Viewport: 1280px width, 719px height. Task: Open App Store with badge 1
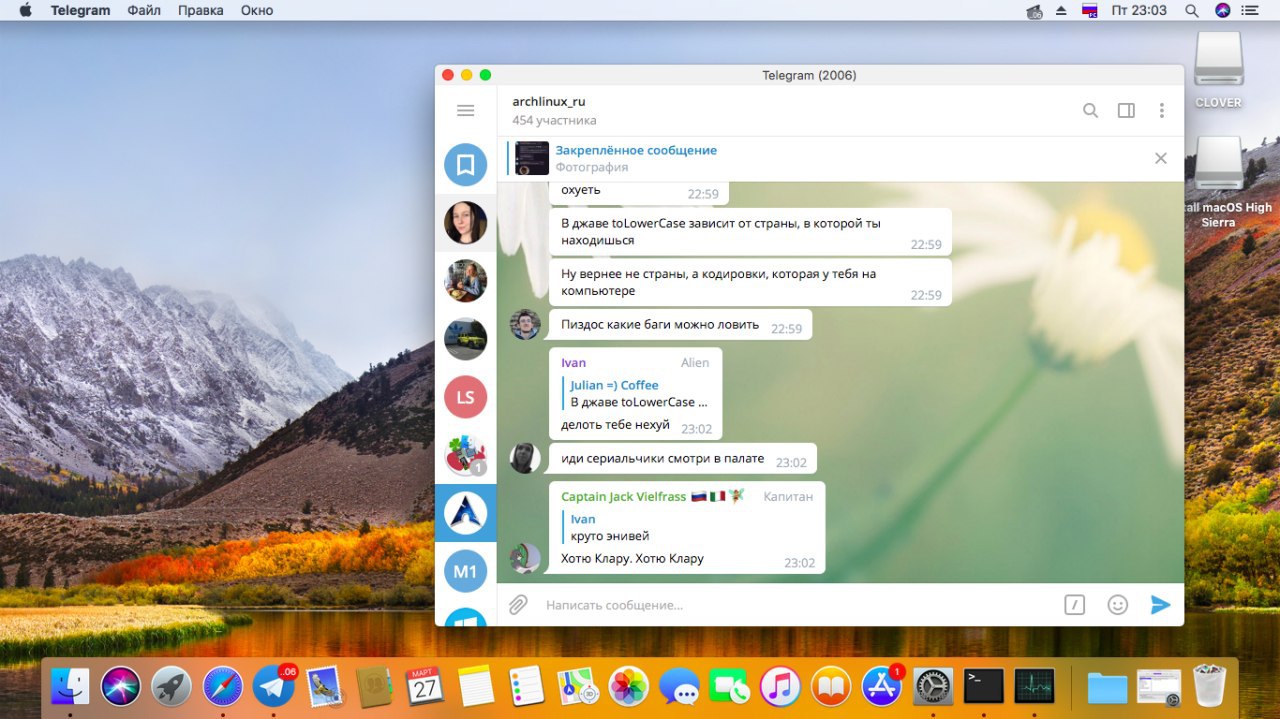tap(883, 686)
